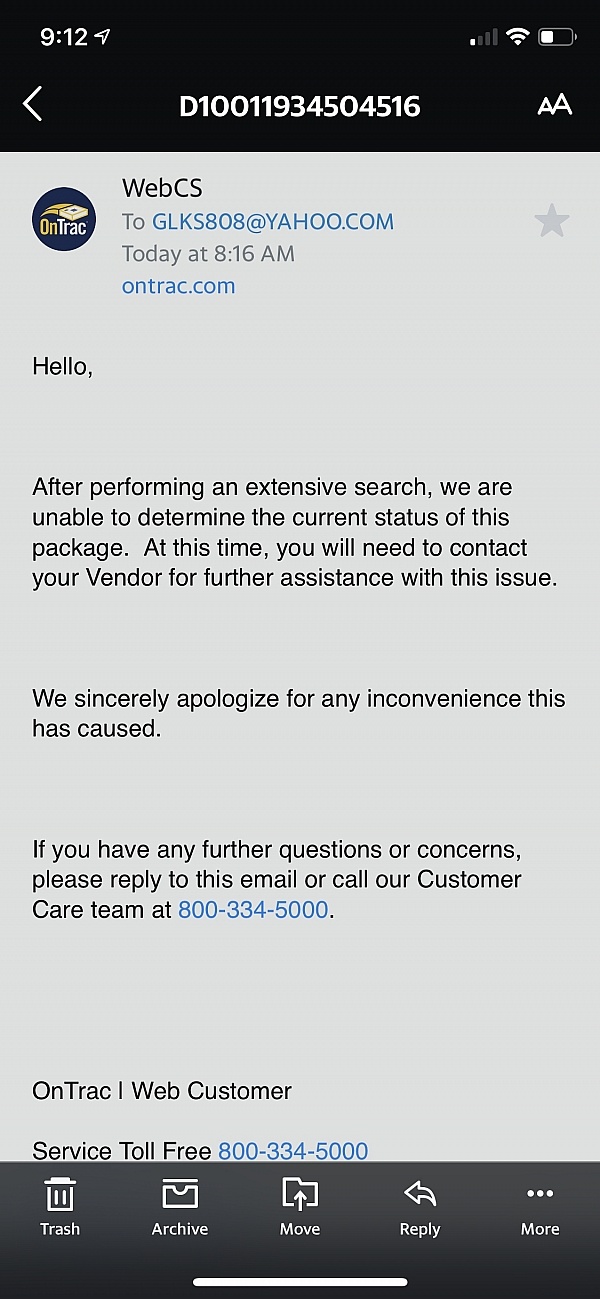Tap the subject title D10011934504516

pyautogui.click(x=300, y=105)
